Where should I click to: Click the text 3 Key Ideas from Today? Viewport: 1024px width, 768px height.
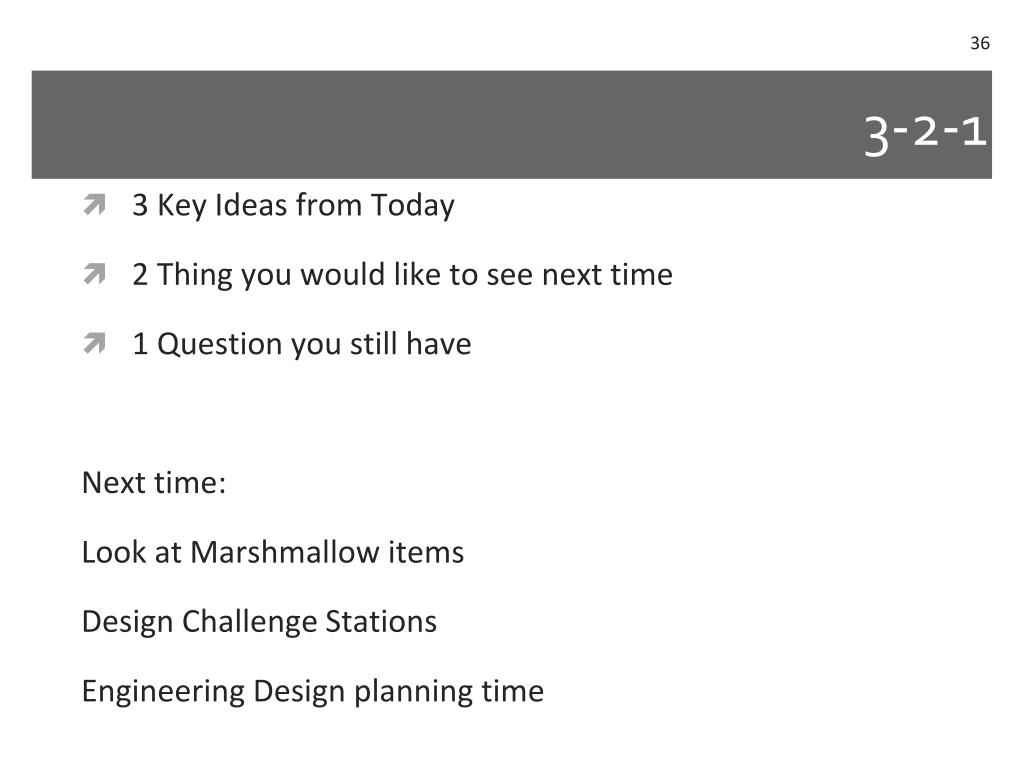click(x=293, y=206)
